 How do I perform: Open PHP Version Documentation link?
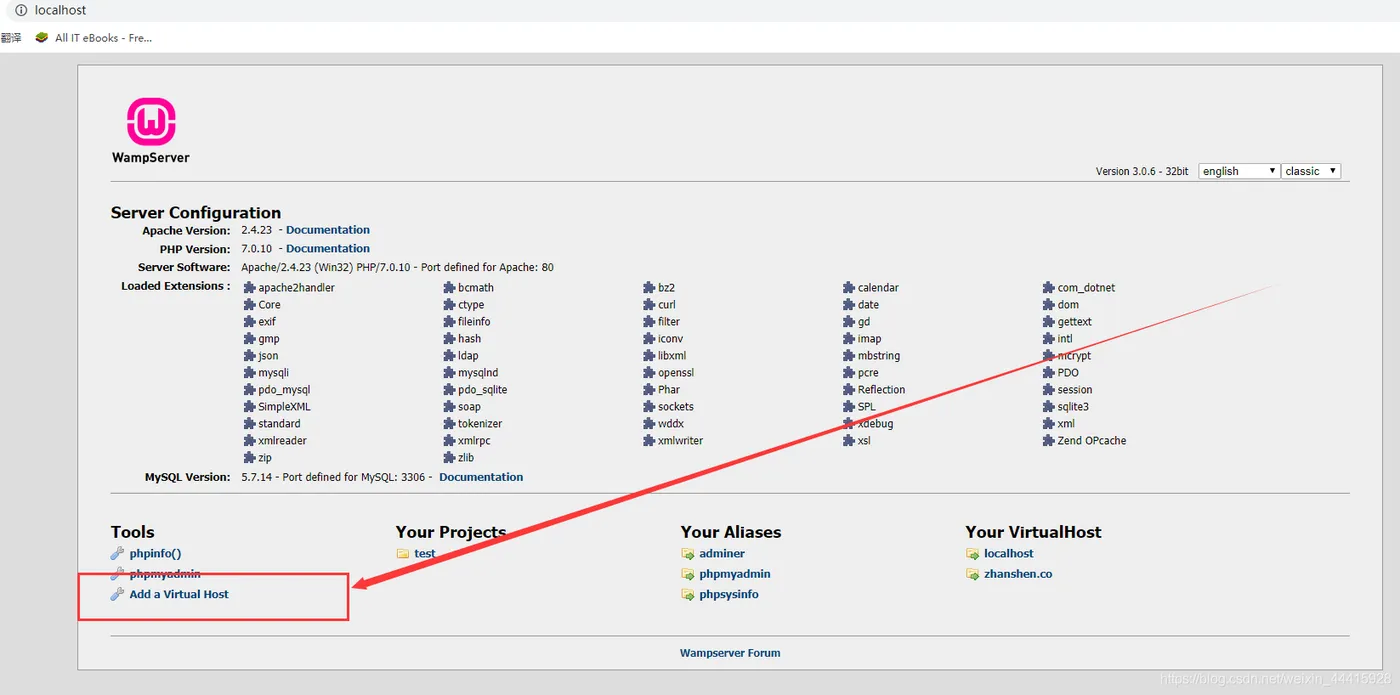[328, 249]
